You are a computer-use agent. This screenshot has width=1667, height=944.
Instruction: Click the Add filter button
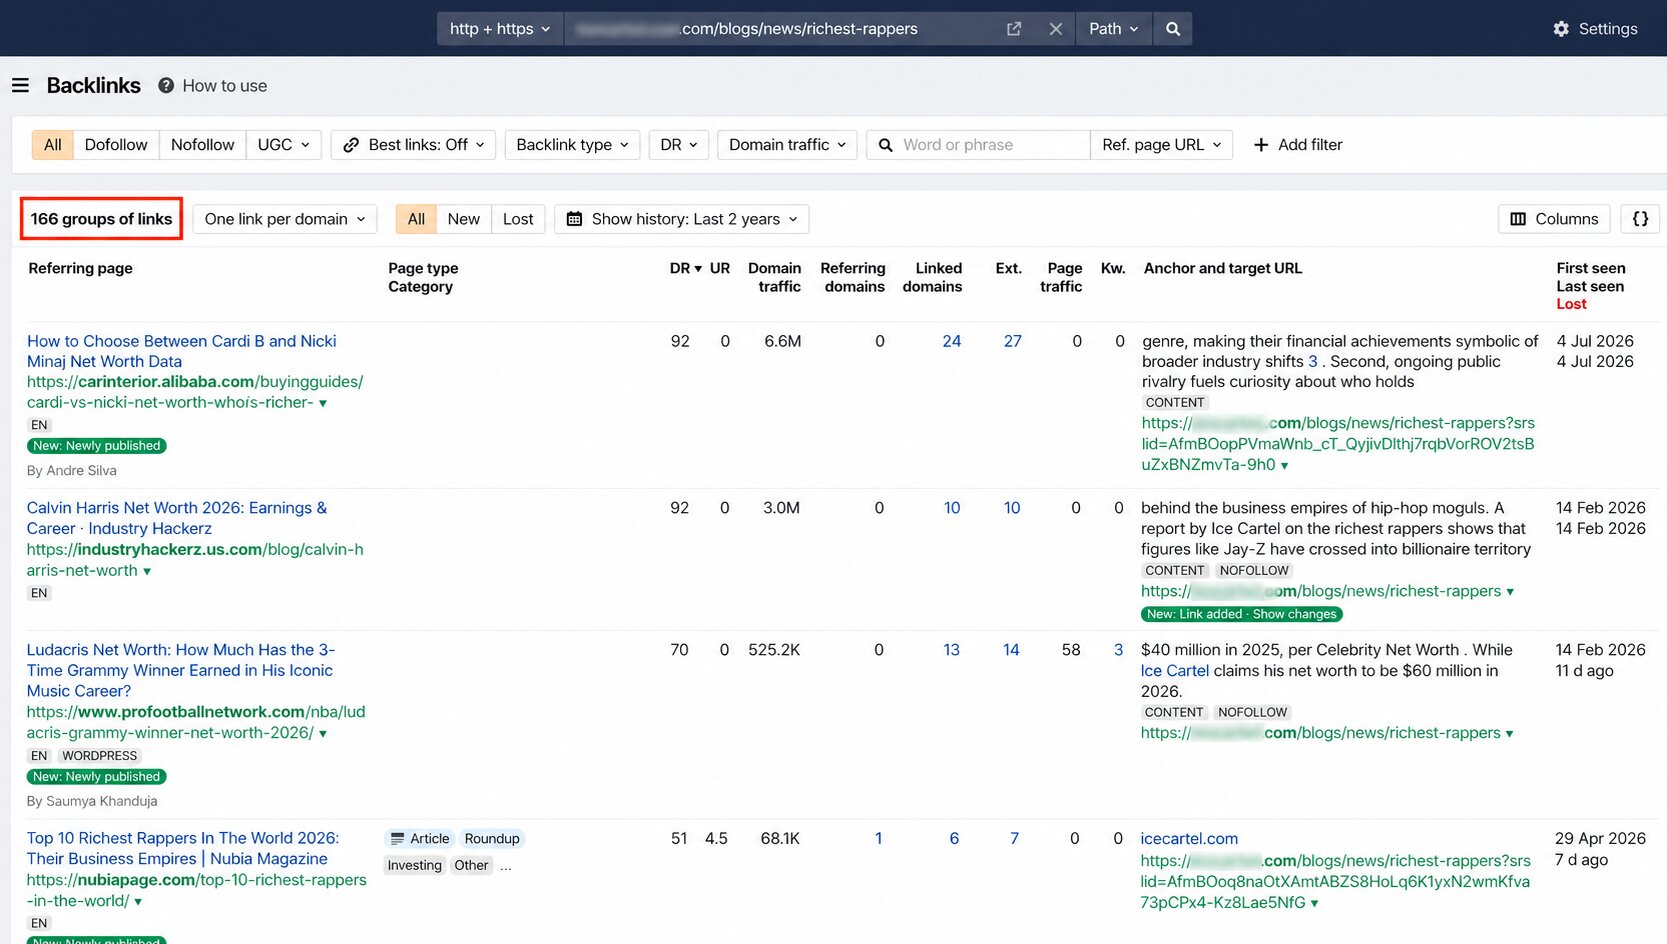click(x=1297, y=145)
